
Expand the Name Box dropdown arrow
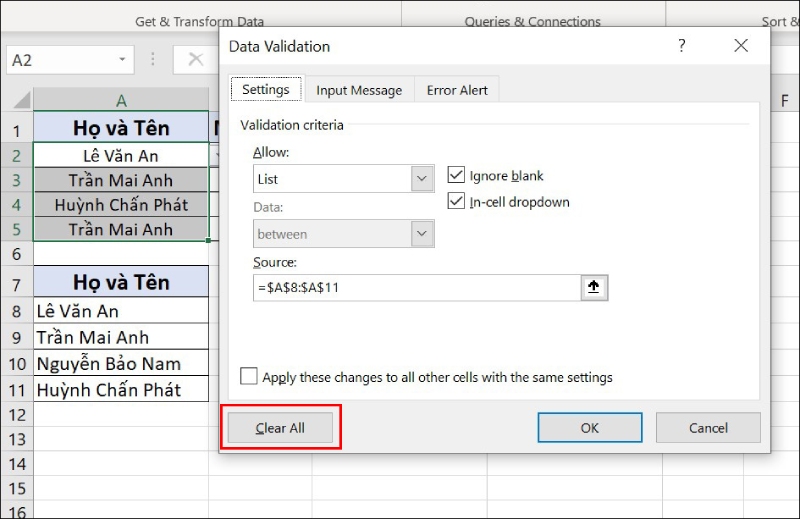pos(122,59)
